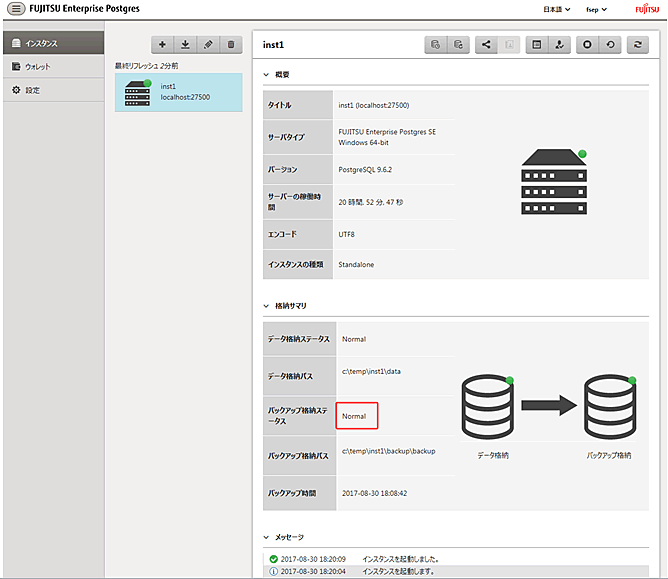Click the blue info message icon
Viewport: 668px width, 579px height.
pyautogui.click(x=274, y=571)
